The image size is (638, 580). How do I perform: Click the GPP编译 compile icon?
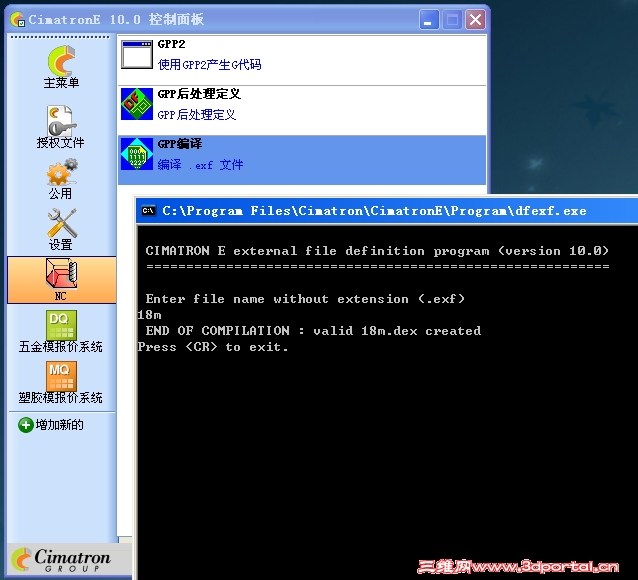point(137,154)
